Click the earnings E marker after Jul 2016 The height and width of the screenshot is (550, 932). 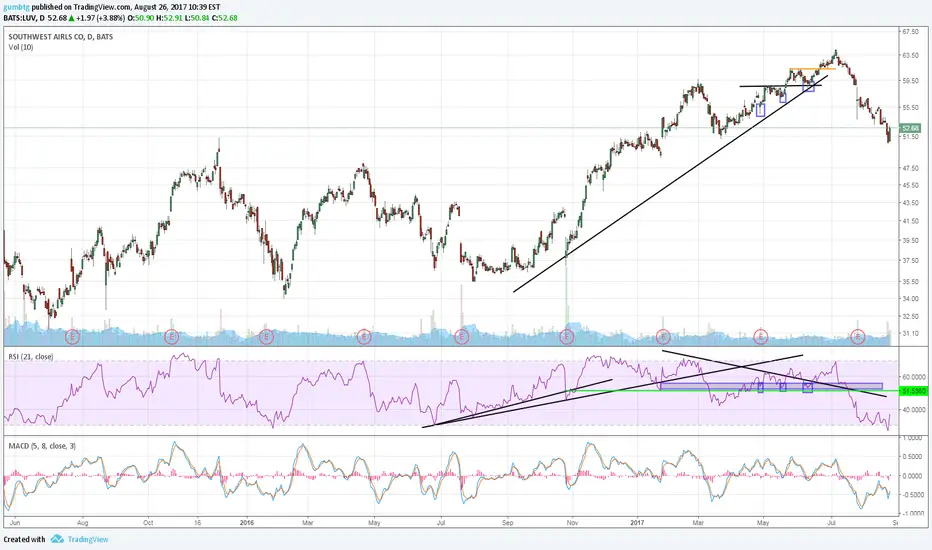(461, 337)
